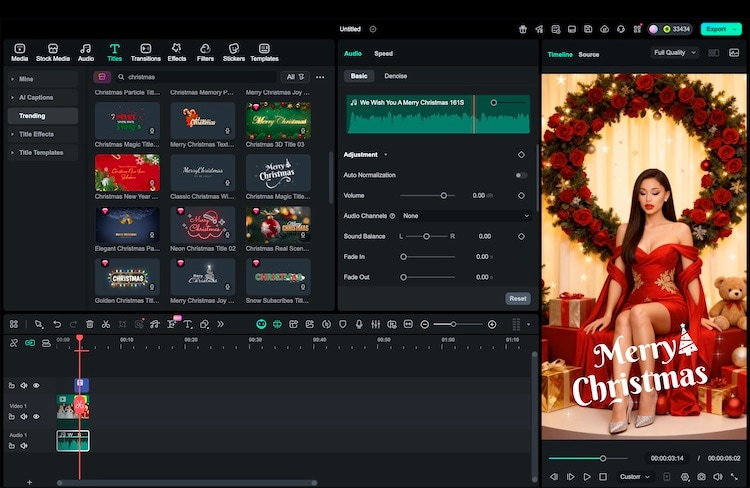The image size is (750, 488).
Task: Select the Text tool in timeline toolbar
Action: 188,324
